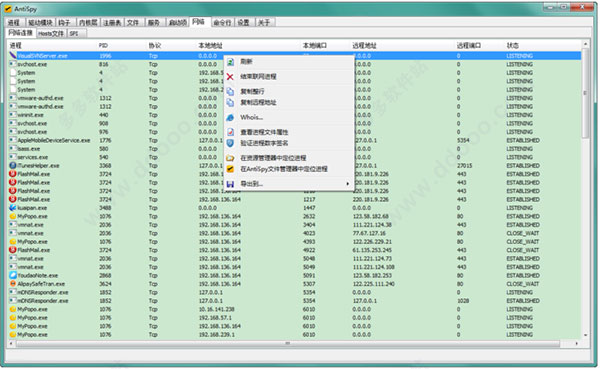This screenshot has width=600, height=369.
Task: Open 查看进程文件属性 file properties entry
Action: (264, 132)
